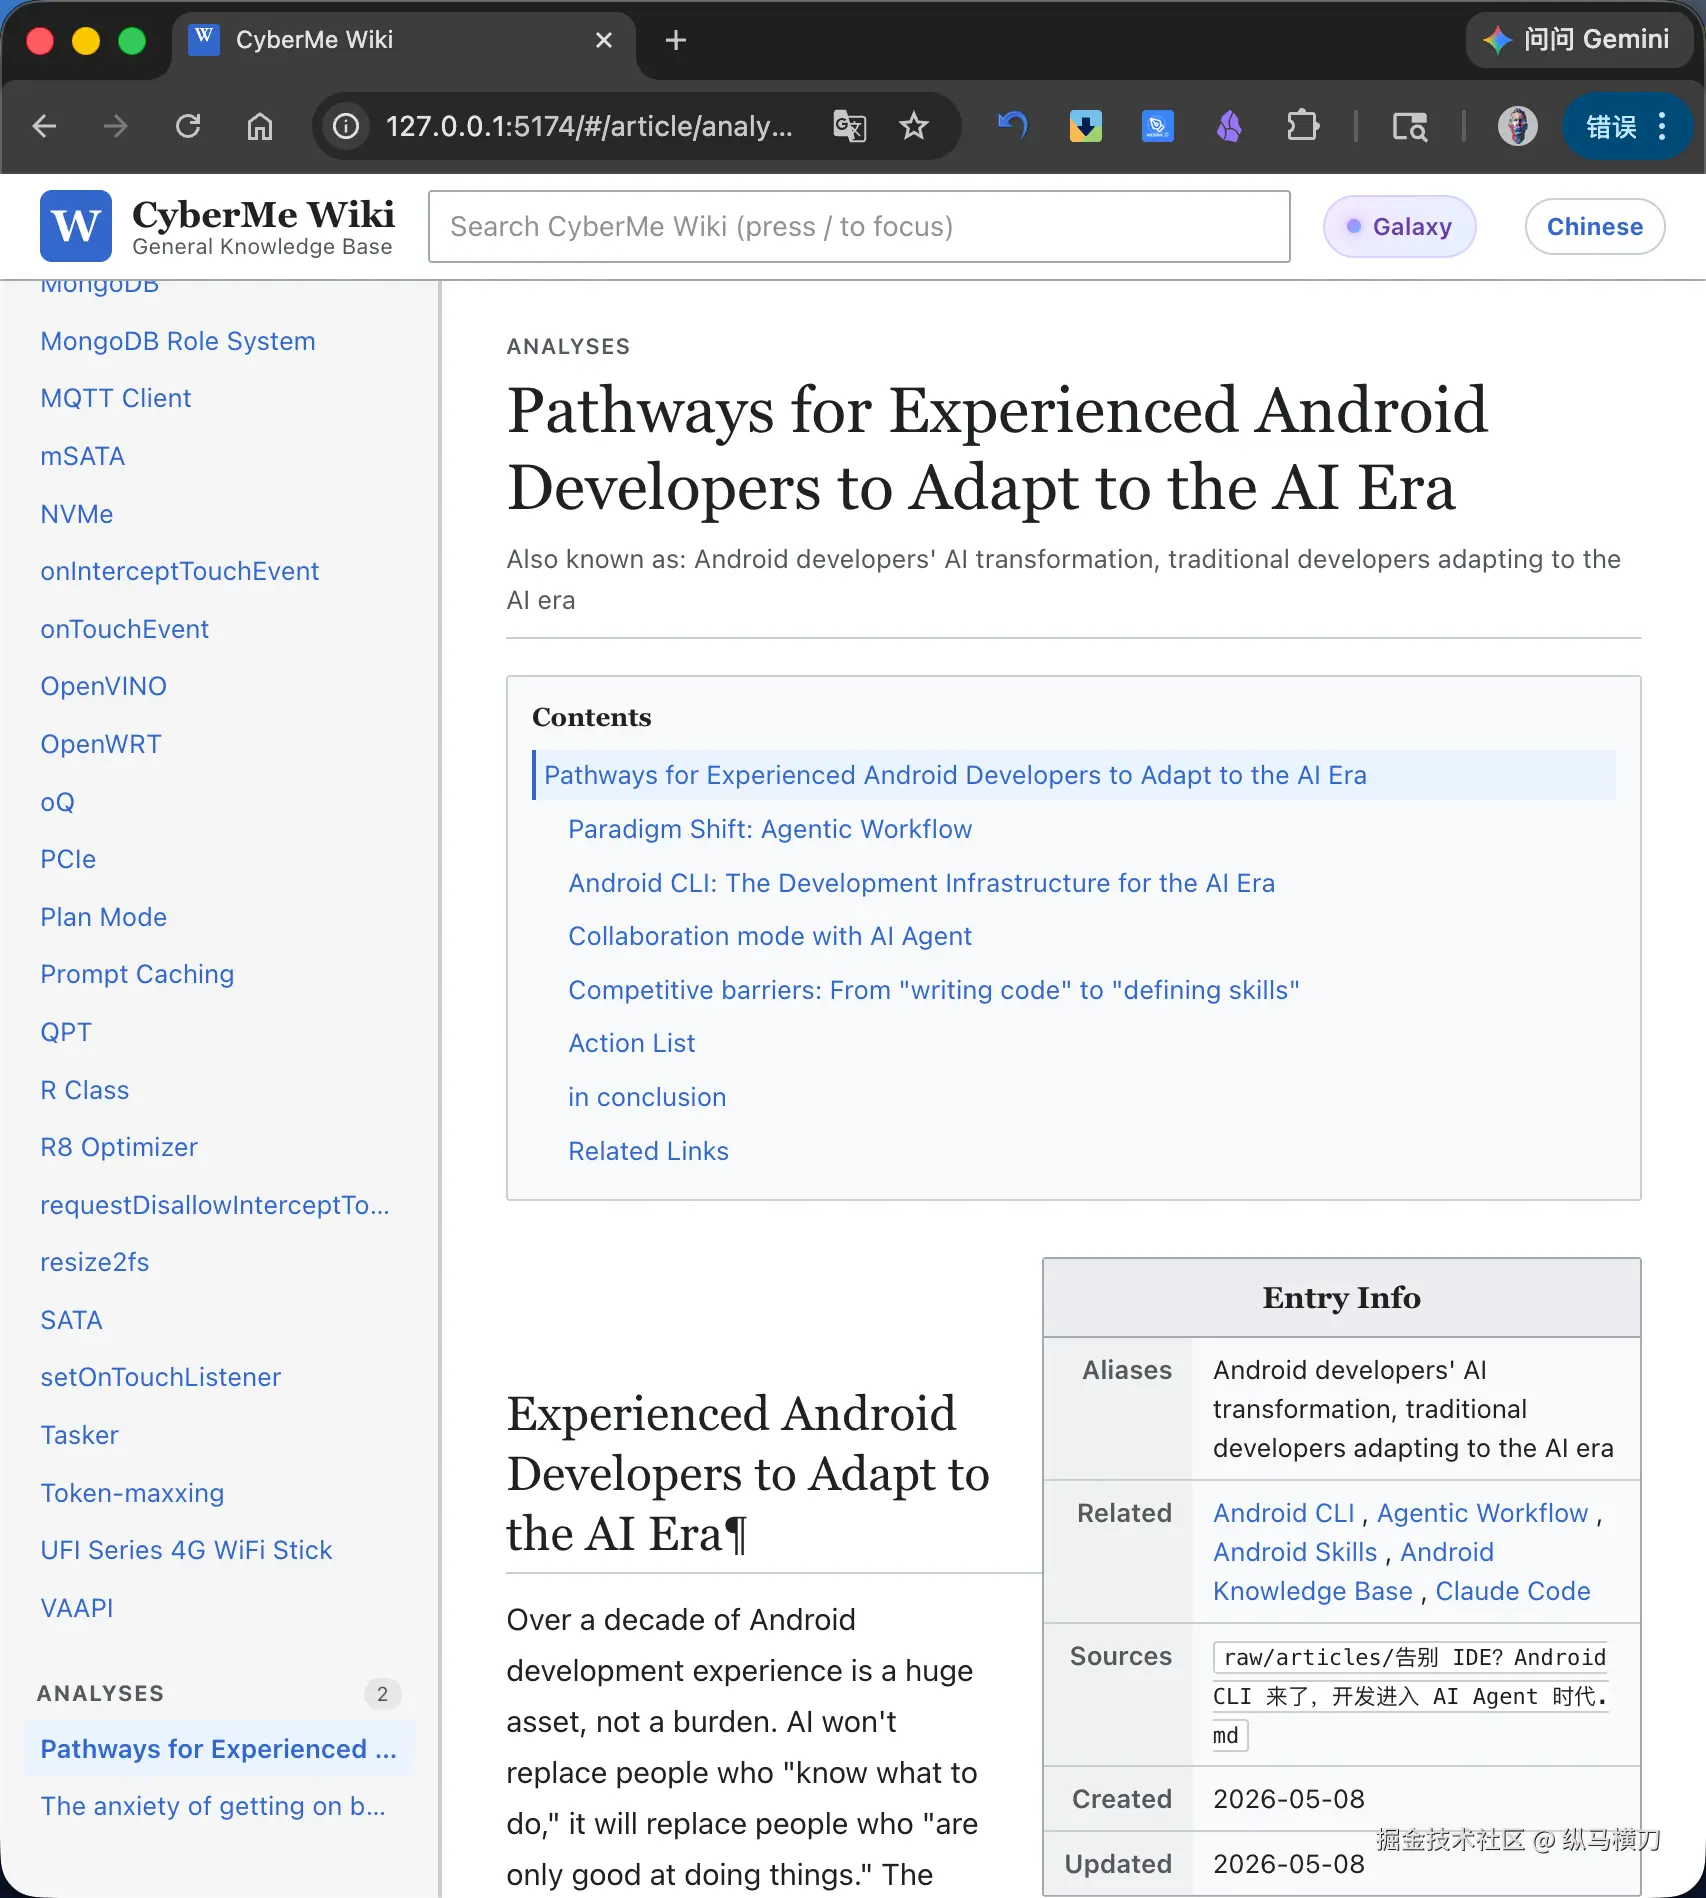1706x1898 pixels.
Task: Open the mSATA sidebar entry
Action: click(83, 456)
